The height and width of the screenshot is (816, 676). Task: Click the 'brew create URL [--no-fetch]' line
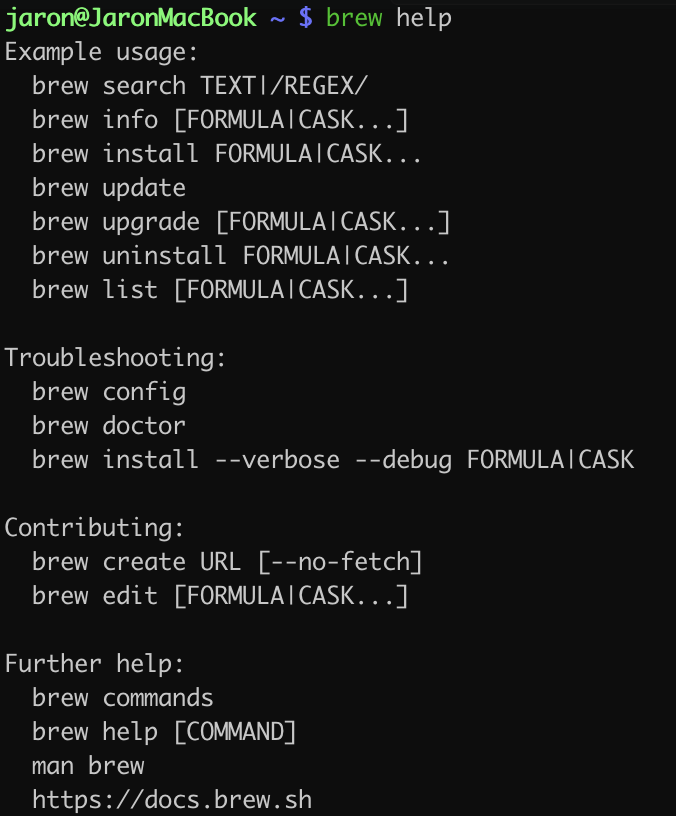[227, 562]
